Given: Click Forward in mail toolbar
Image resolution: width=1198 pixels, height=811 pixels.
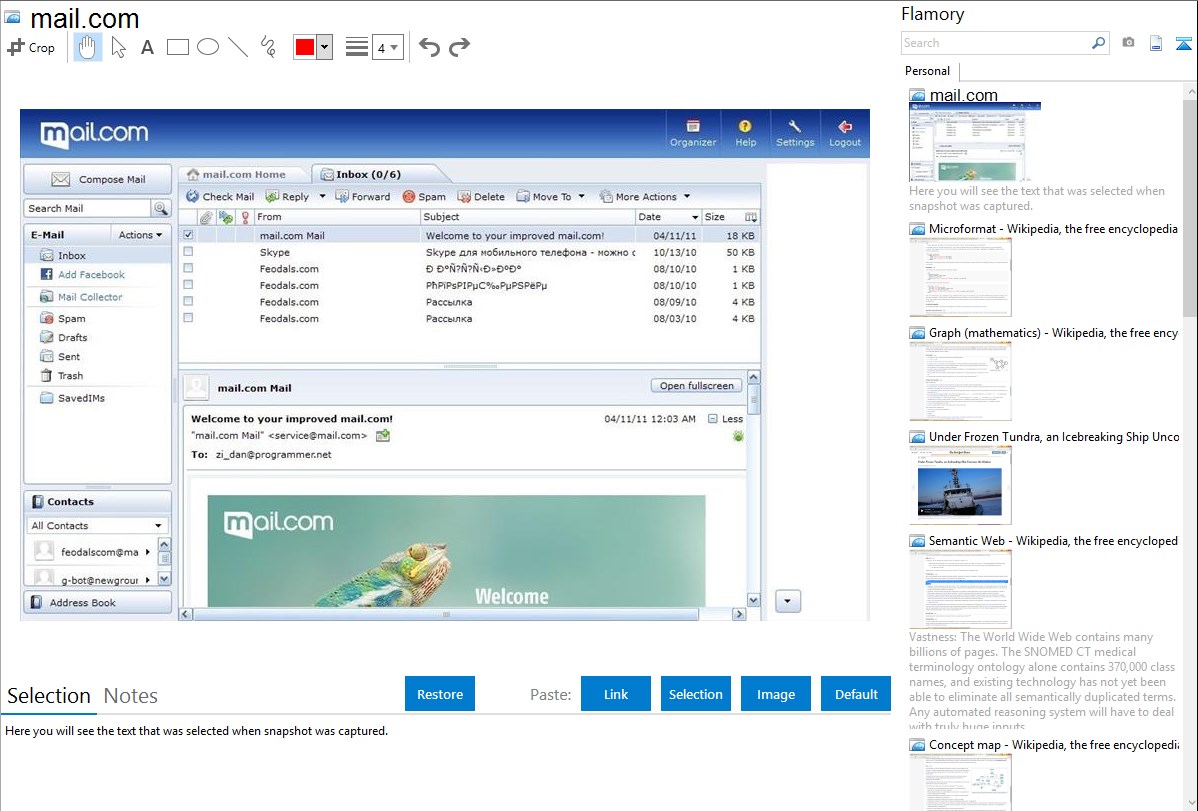Looking at the screenshot, I should pyautogui.click(x=363, y=196).
